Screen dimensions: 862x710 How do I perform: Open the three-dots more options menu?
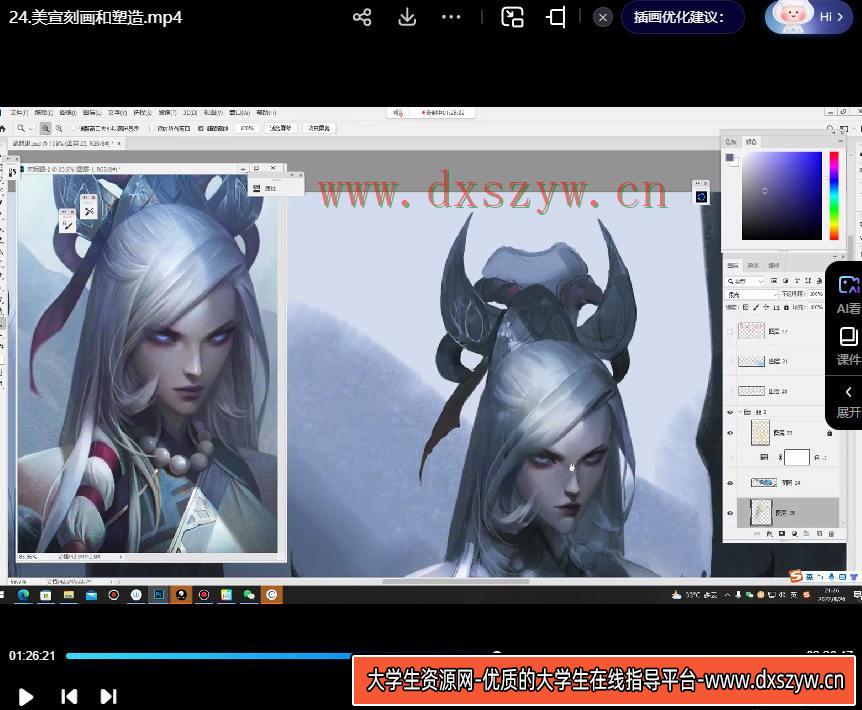coord(451,17)
